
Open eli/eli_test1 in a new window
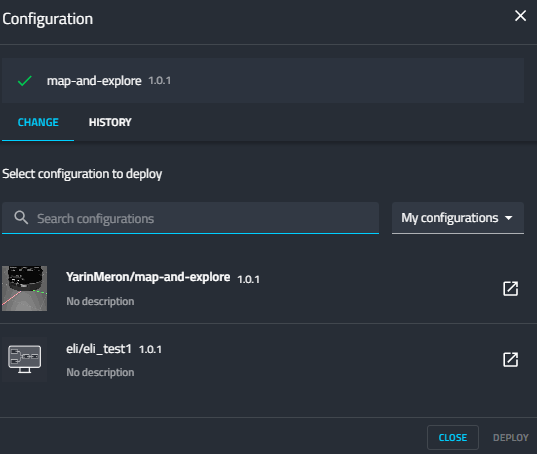point(510,360)
